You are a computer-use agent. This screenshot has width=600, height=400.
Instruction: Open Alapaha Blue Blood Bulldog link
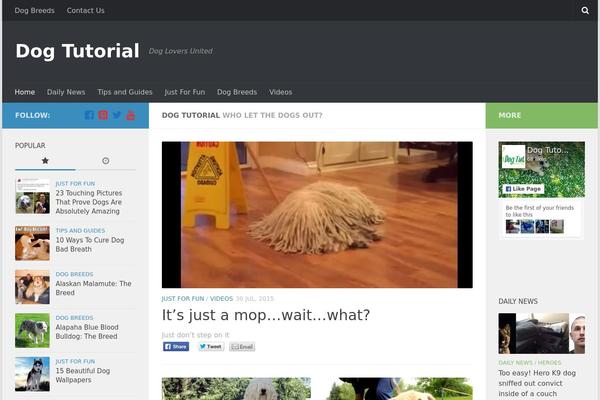tap(87, 332)
